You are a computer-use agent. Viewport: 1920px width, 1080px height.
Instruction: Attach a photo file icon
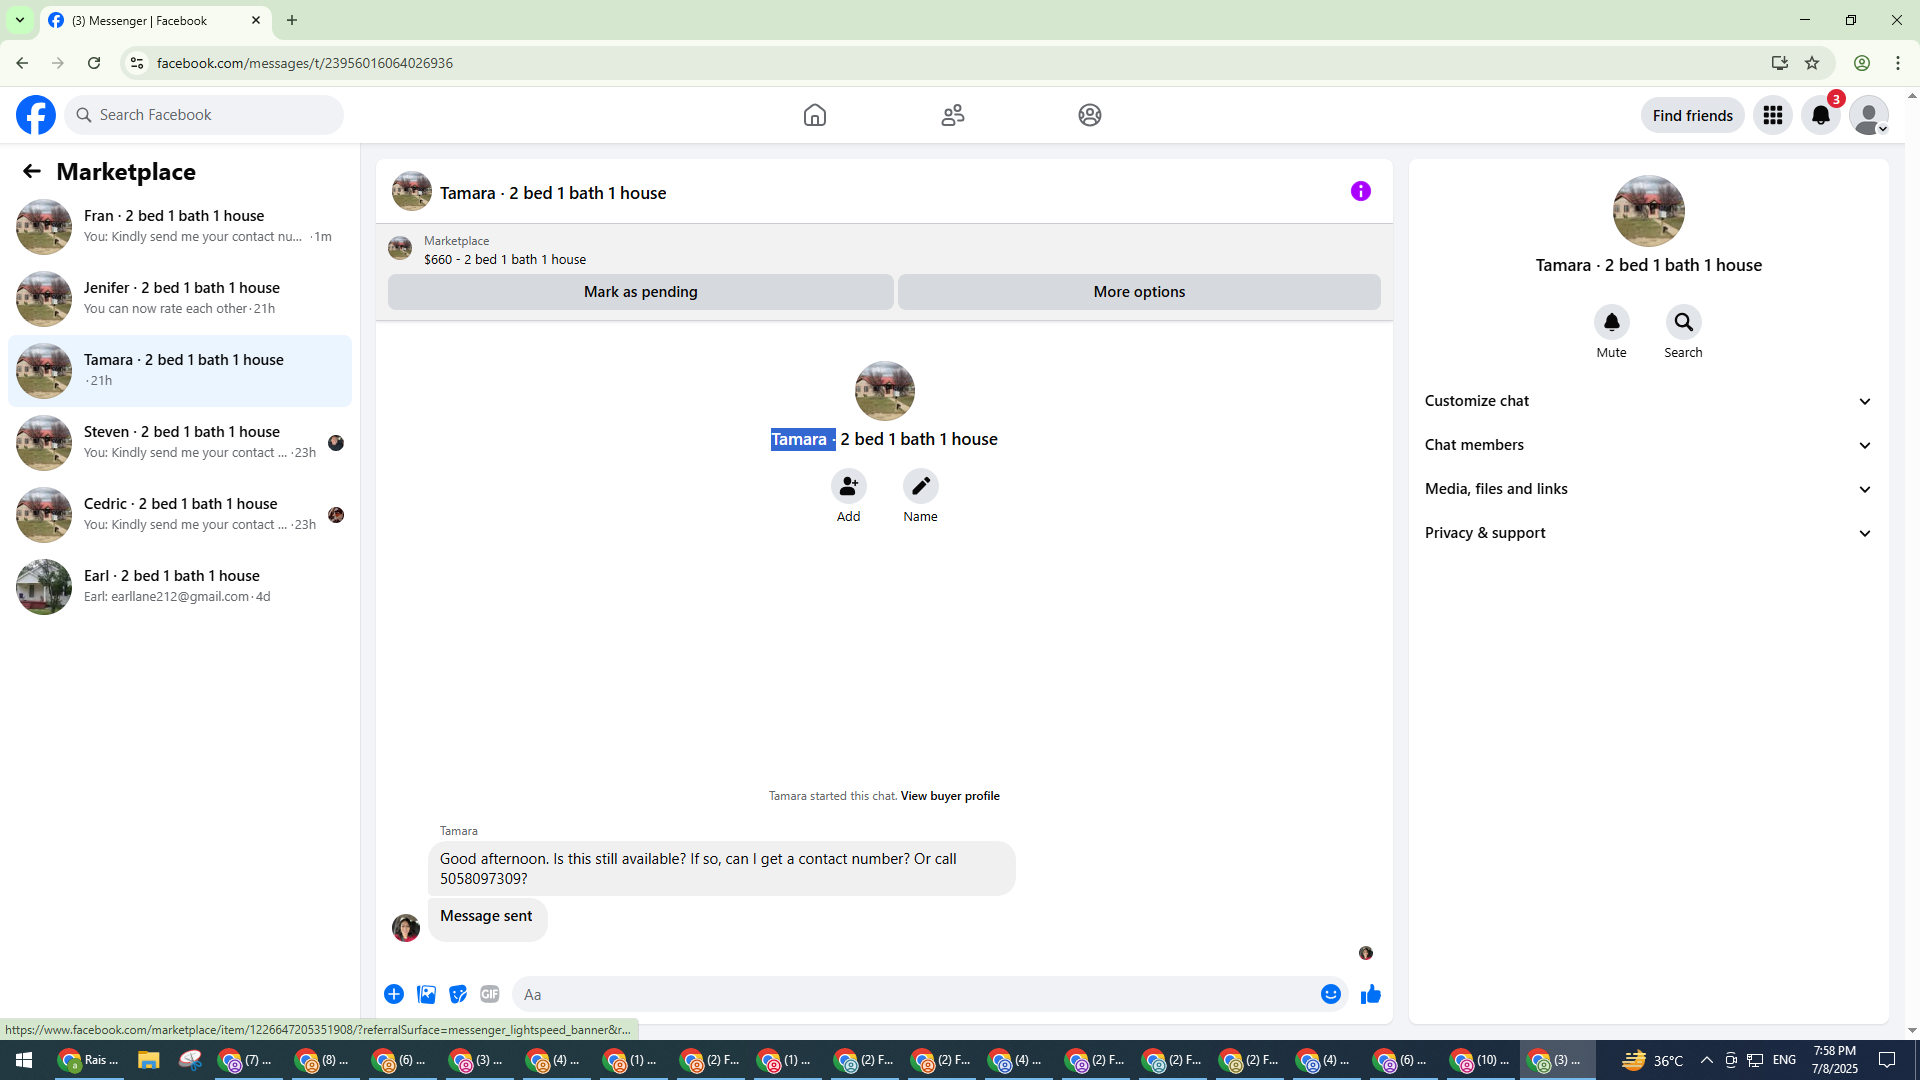pyautogui.click(x=426, y=994)
